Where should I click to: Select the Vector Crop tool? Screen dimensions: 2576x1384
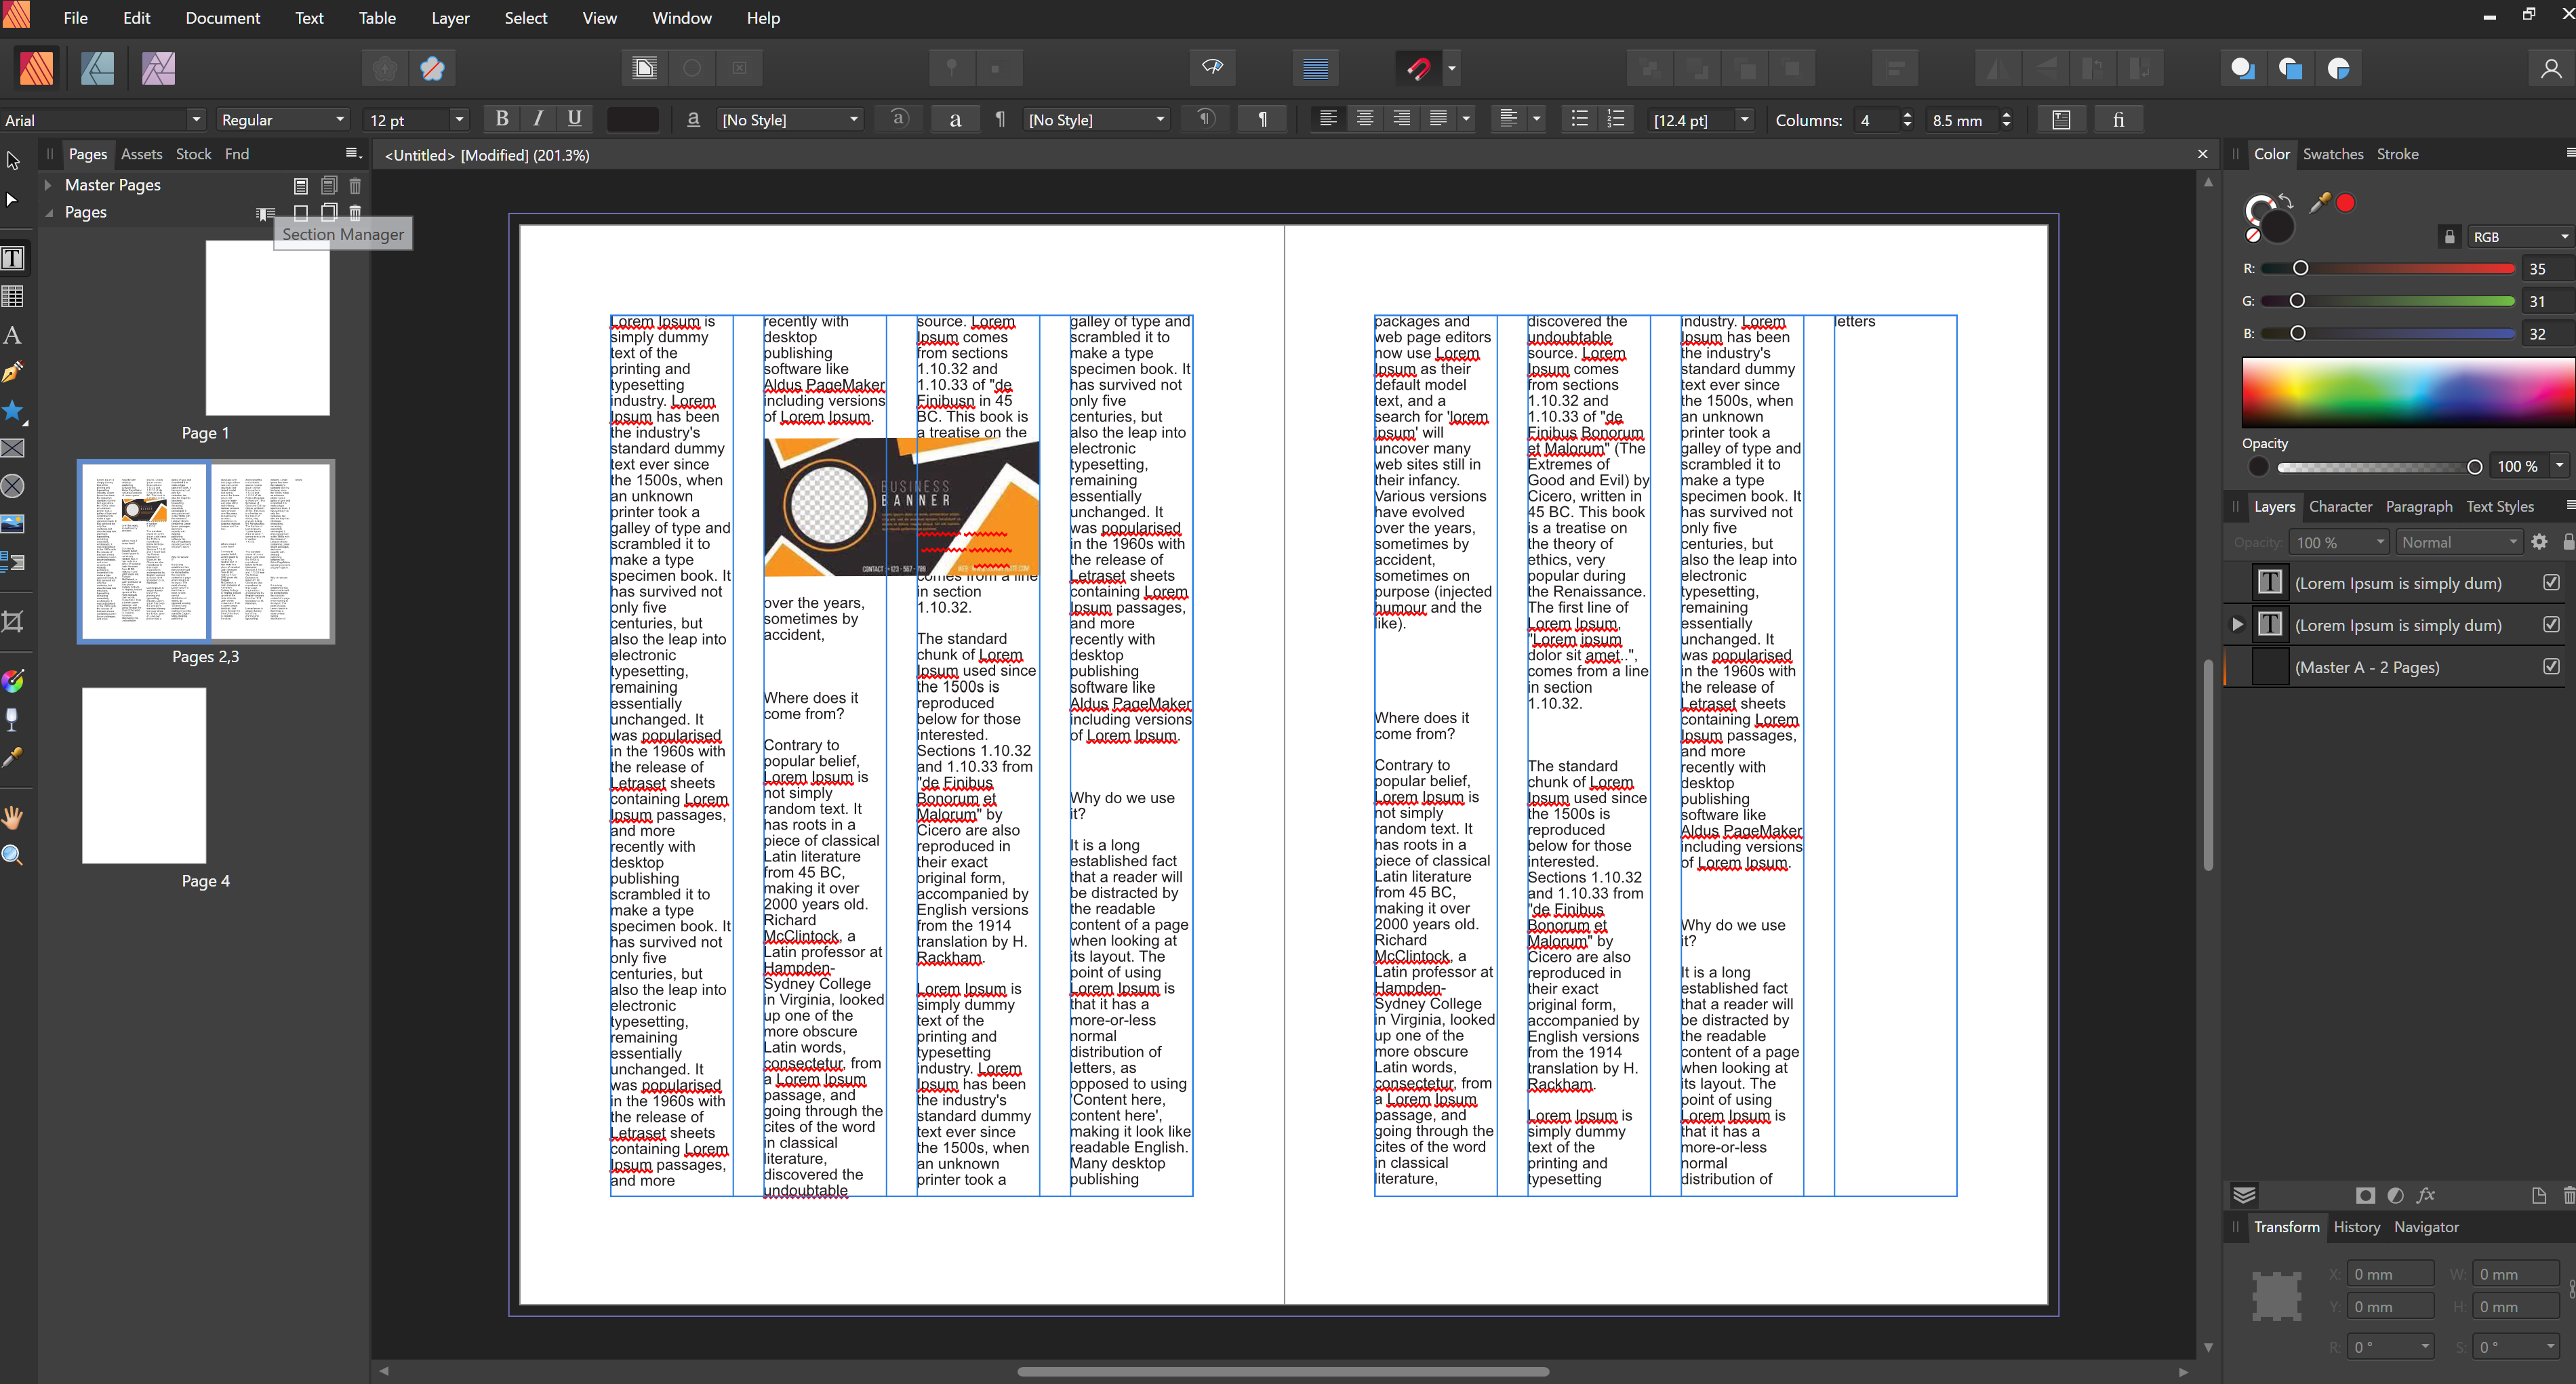(x=14, y=621)
